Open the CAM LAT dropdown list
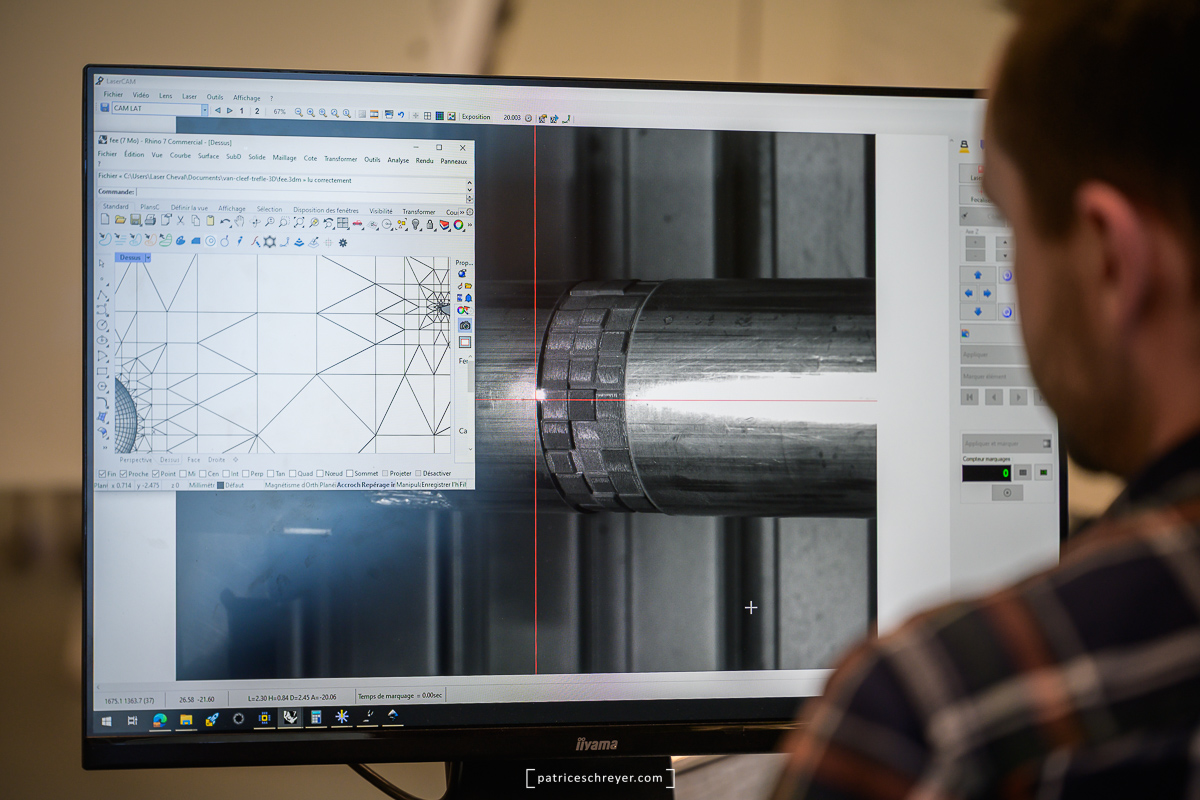The height and width of the screenshot is (800, 1200). pos(204,110)
